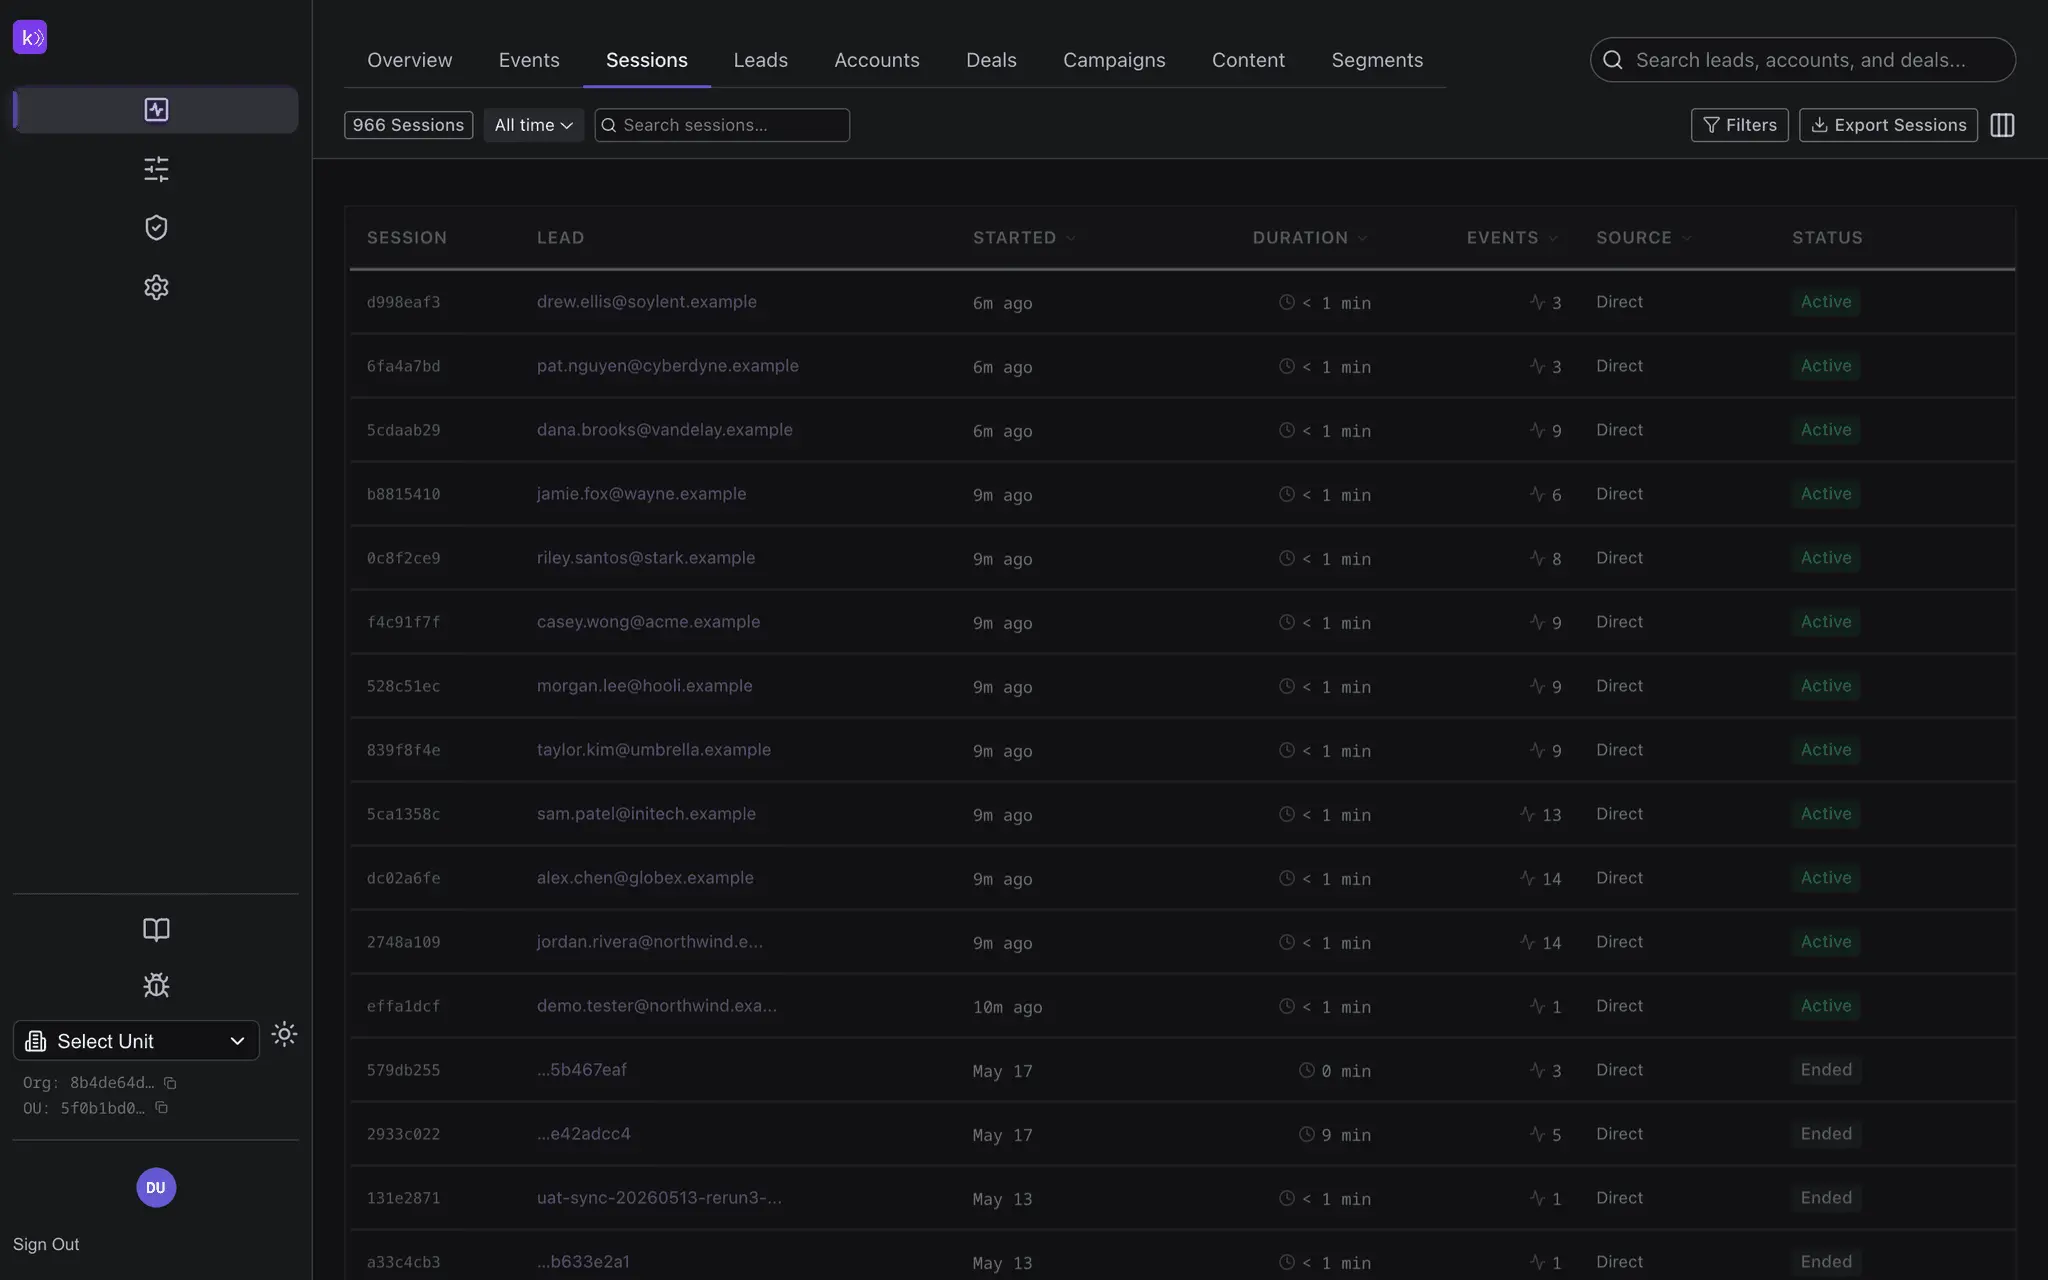
Task: Open the sliders configuration sidebar icon
Action: pyautogui.click(x=156, y=168)
